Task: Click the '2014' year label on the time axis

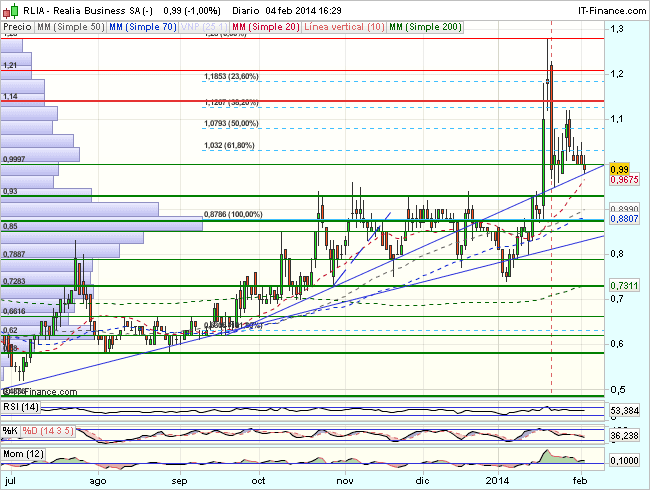Action: [497, 481]
